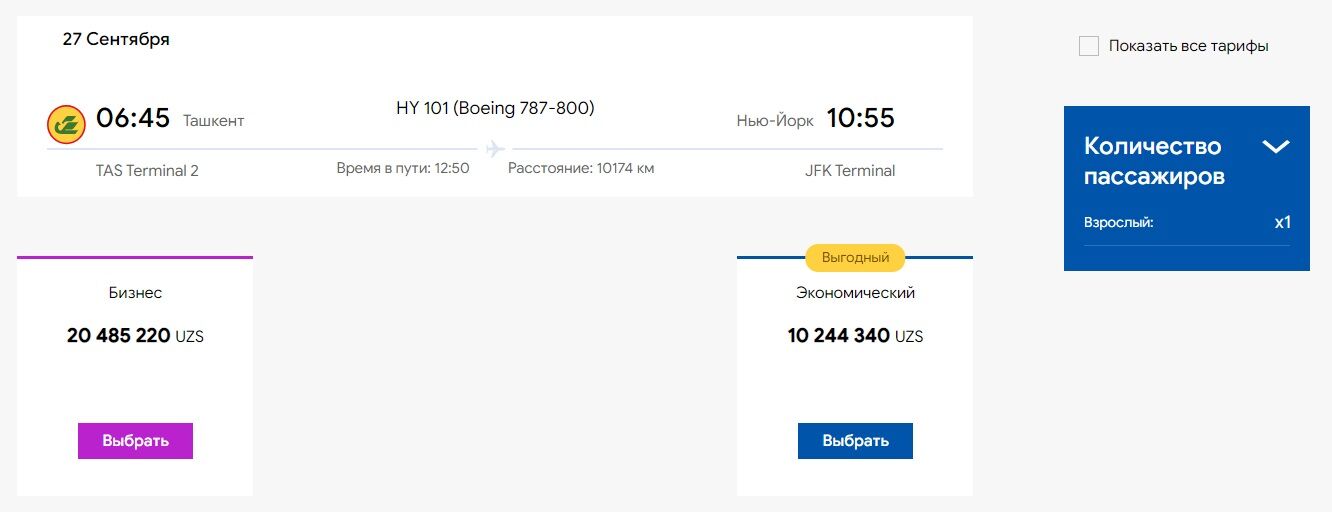Click the 27 Сентября date heading
This screenshot has width=1332, height=512.
tap(116, 40)
